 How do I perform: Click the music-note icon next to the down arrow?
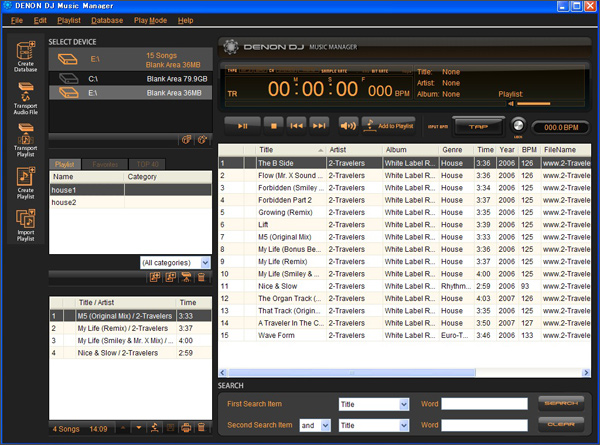[x=155, y=428]
